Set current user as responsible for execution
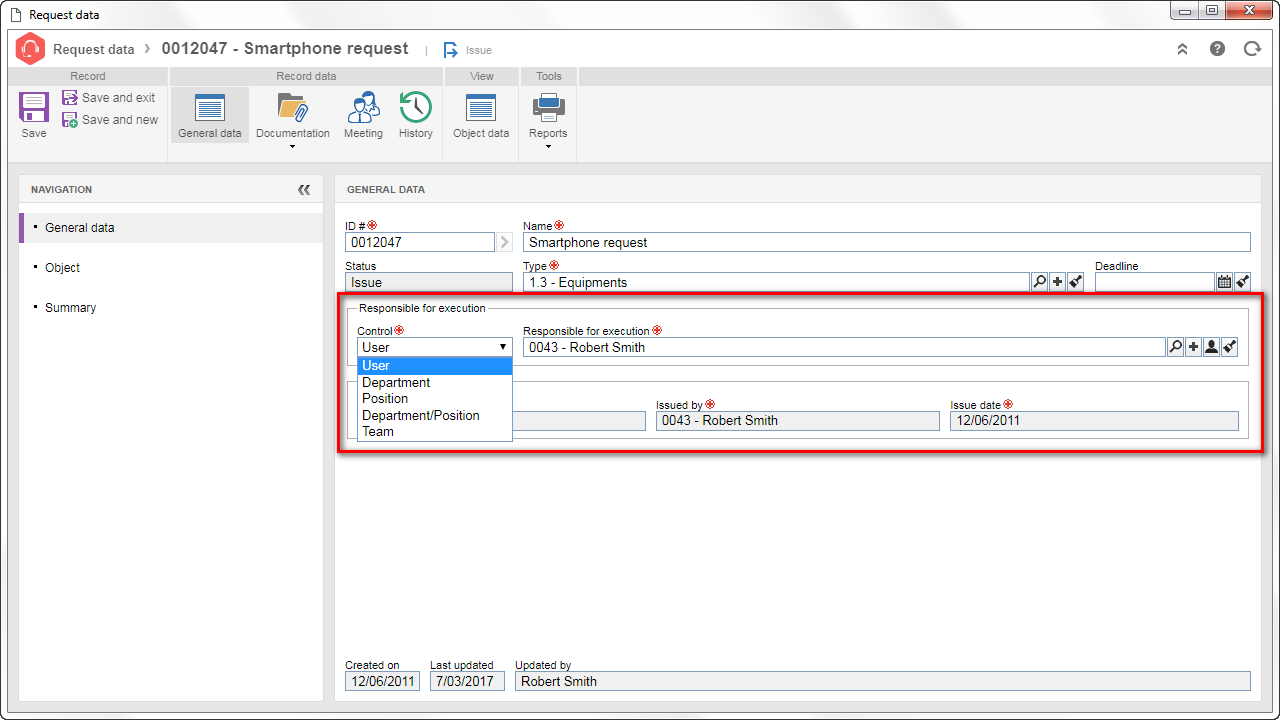The image size is (1280, 720). click(1212, 347)
